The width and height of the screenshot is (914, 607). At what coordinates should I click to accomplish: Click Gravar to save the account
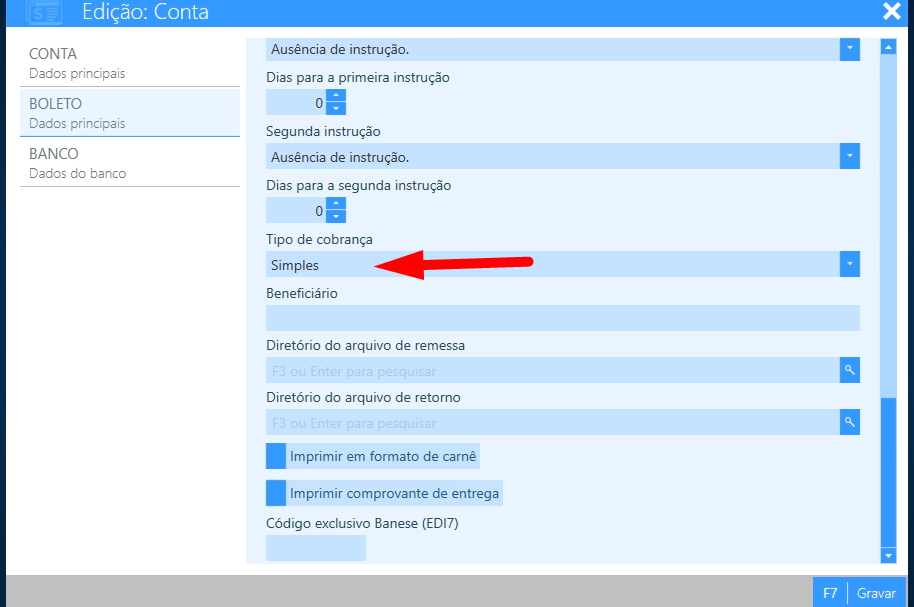click(875, 593)
